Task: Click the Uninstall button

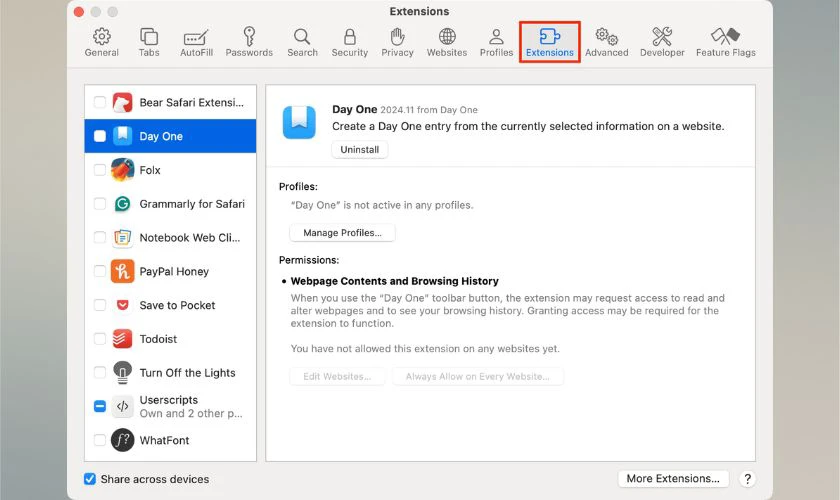Action: [359, 150]
